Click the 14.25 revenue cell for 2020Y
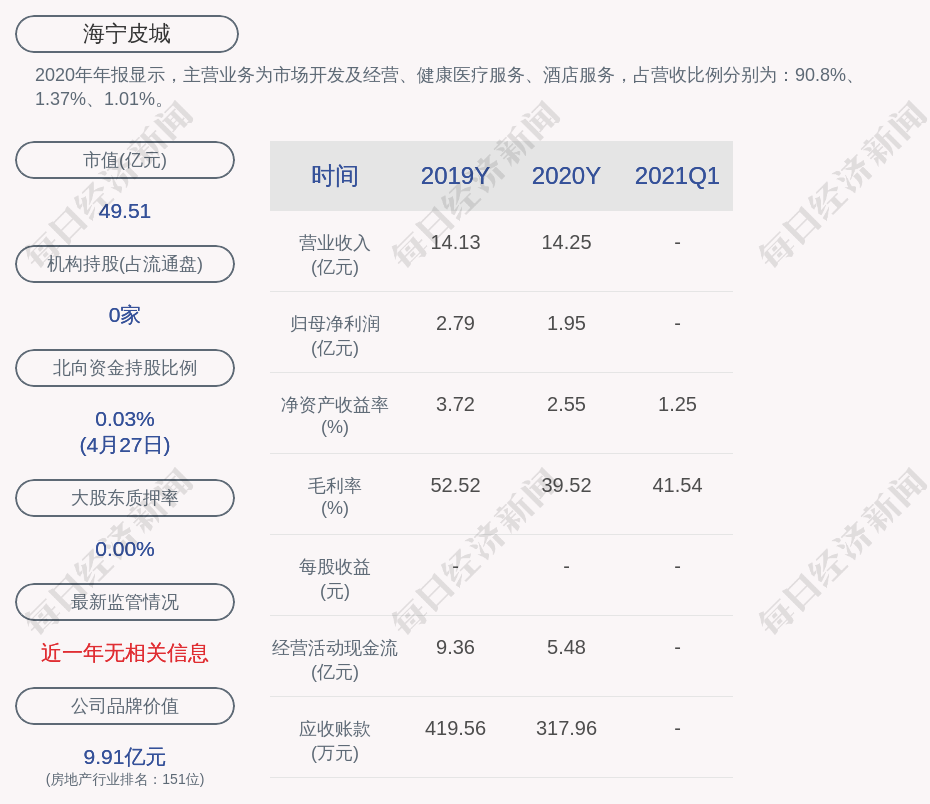This screenshot has height=804, width=930. pos(566,243)
